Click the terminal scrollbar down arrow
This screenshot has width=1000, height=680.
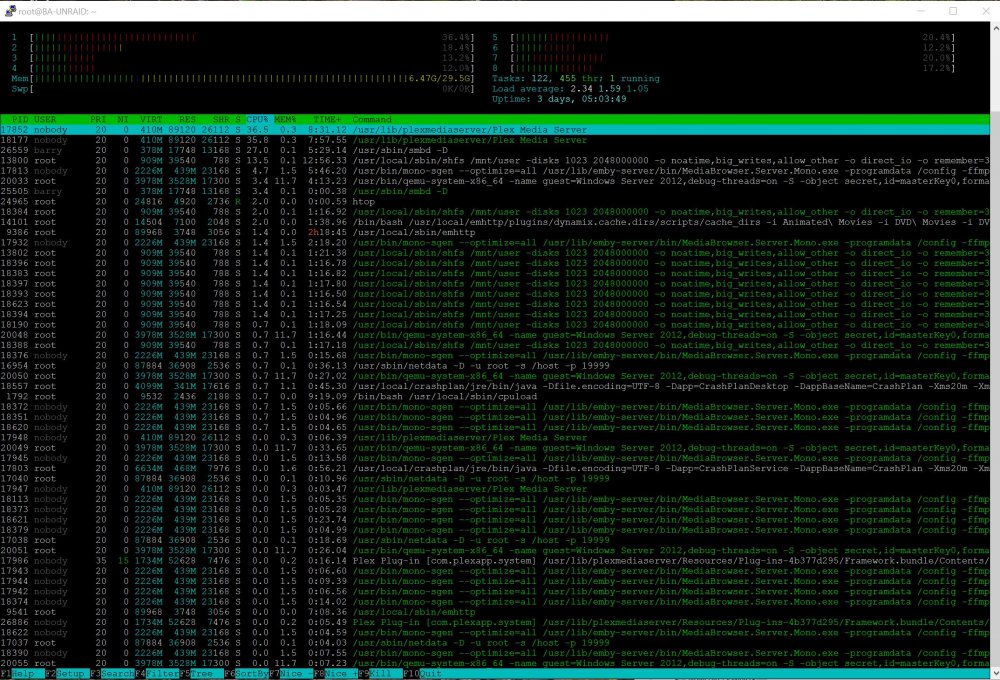pos(995,673)
